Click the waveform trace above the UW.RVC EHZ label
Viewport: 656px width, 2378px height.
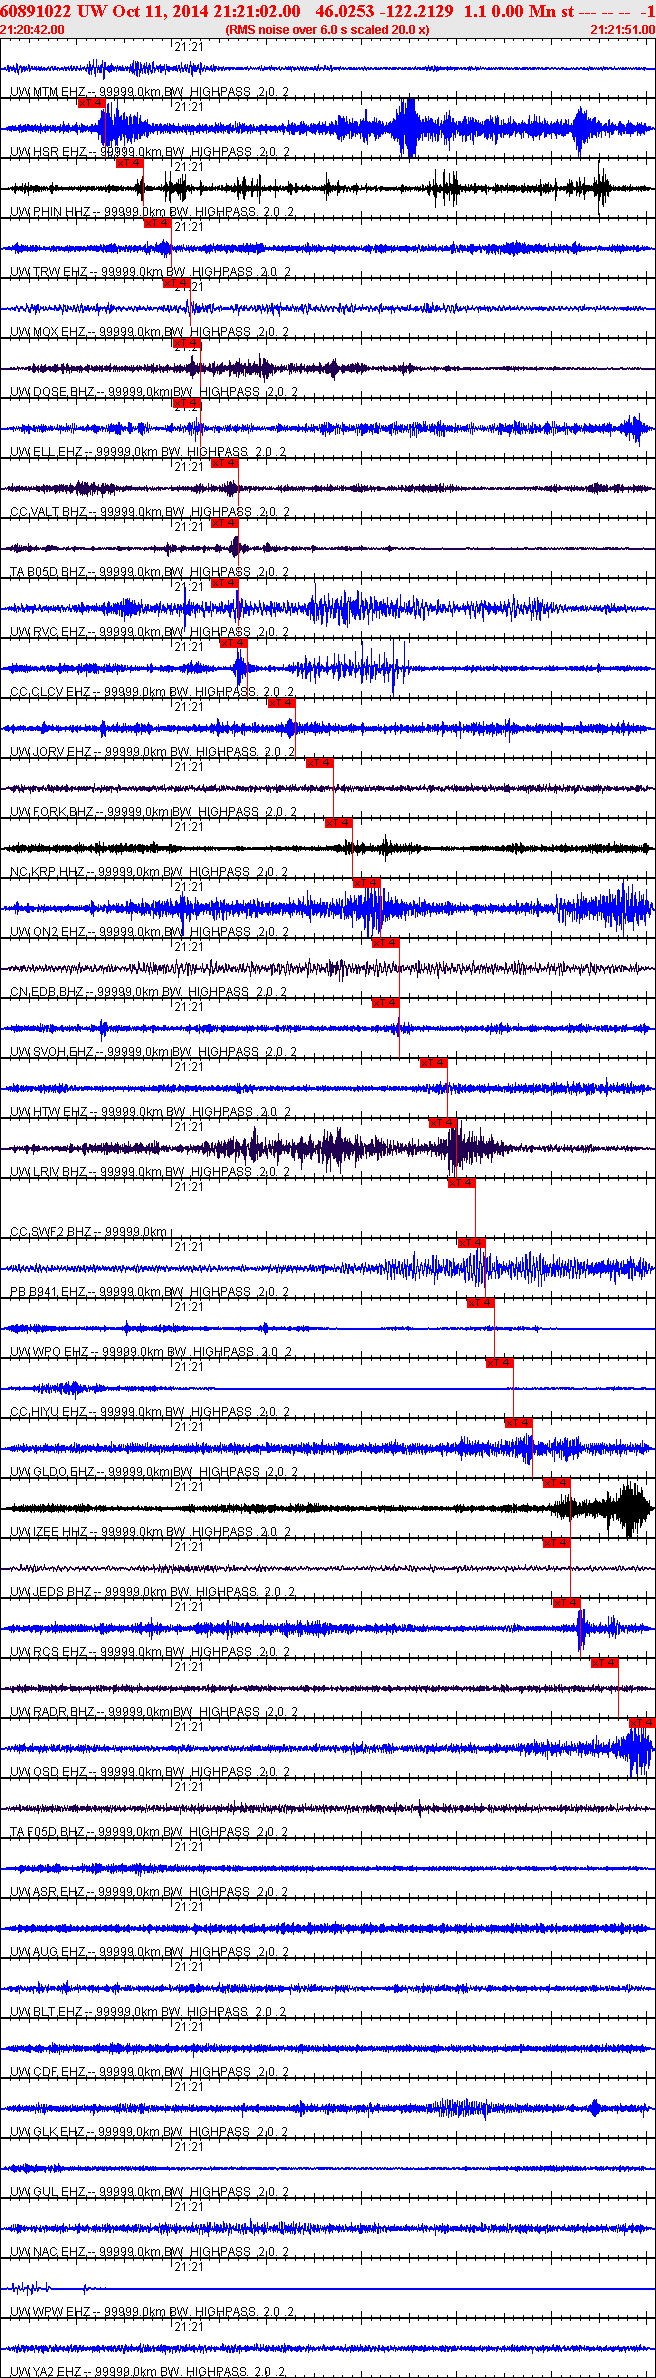tap(328, 608)
